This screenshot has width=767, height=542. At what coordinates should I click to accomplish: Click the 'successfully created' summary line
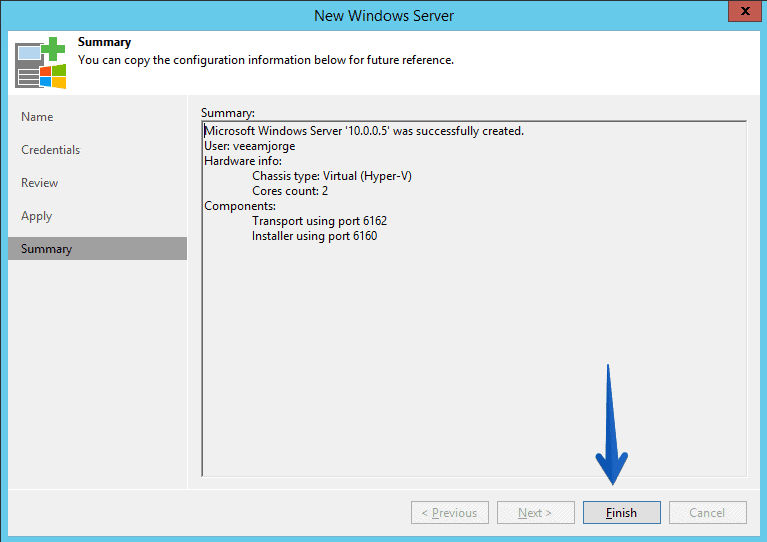364,131
